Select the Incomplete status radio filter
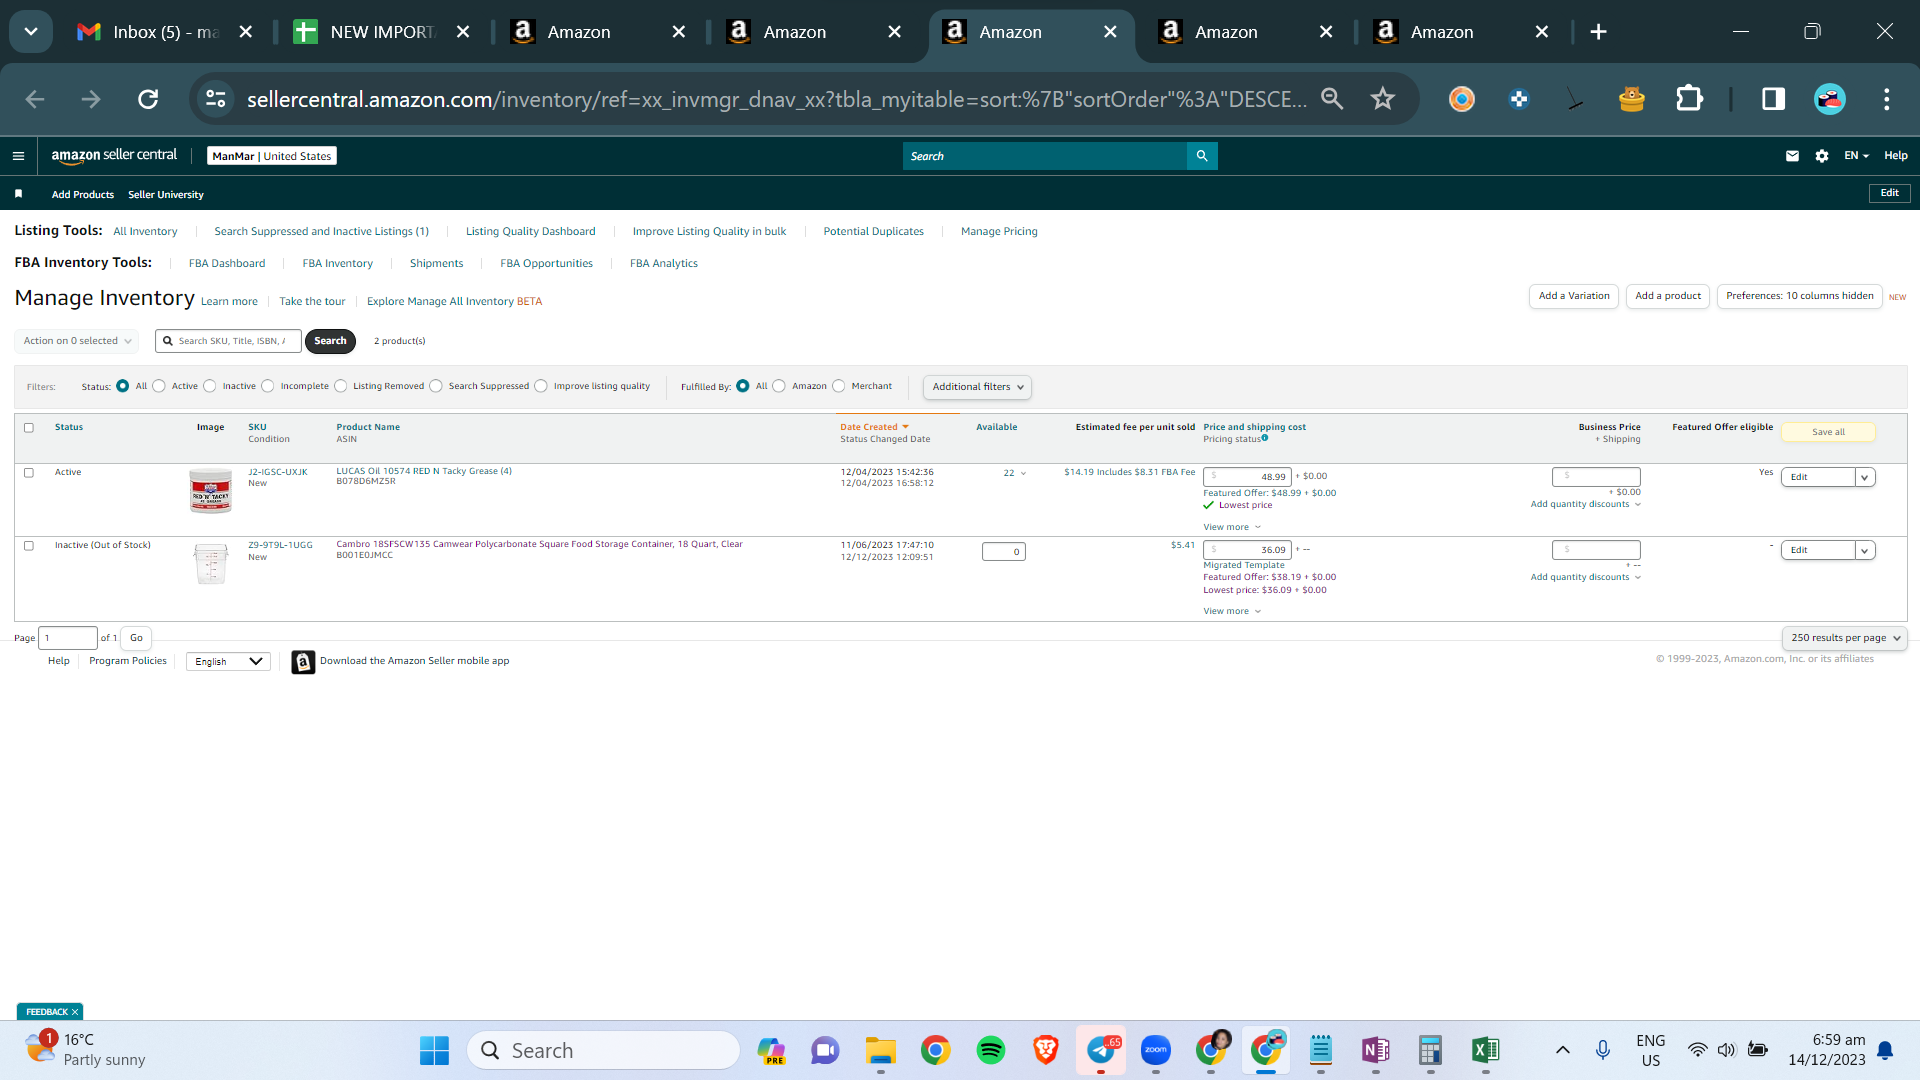The width and height of the screenshot is (1920, 1080). coord(268,386)
